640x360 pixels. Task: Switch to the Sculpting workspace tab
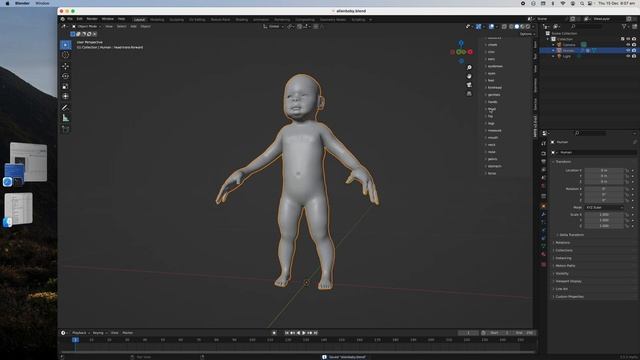click(176, 20)
